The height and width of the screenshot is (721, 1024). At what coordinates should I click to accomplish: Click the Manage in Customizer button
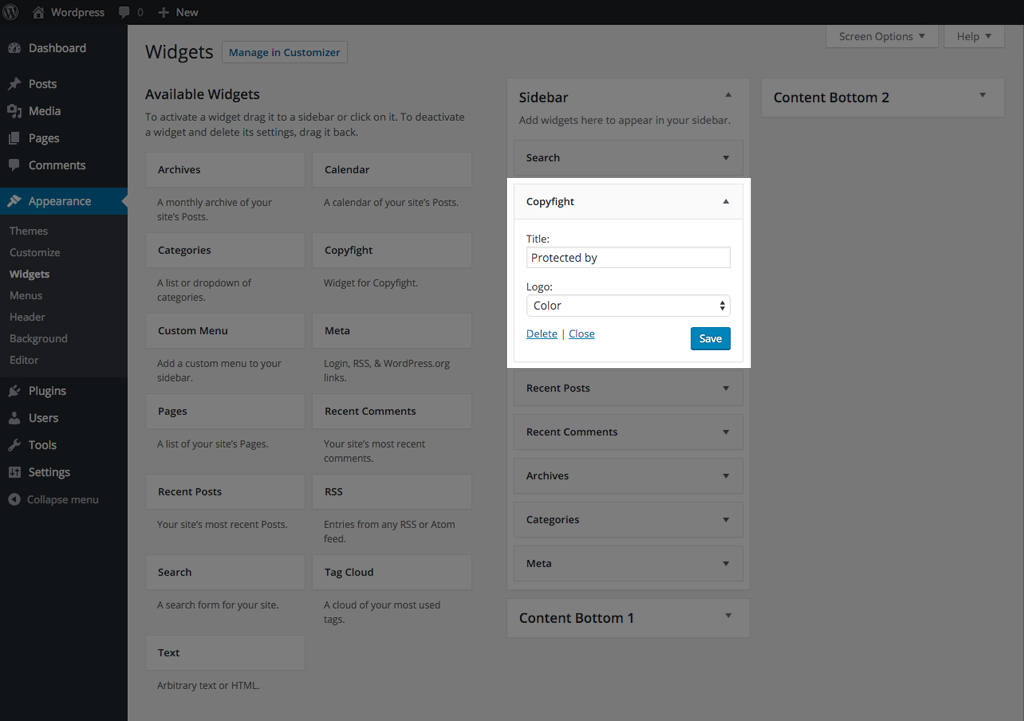pyautogui.click(x=284, y=52)
